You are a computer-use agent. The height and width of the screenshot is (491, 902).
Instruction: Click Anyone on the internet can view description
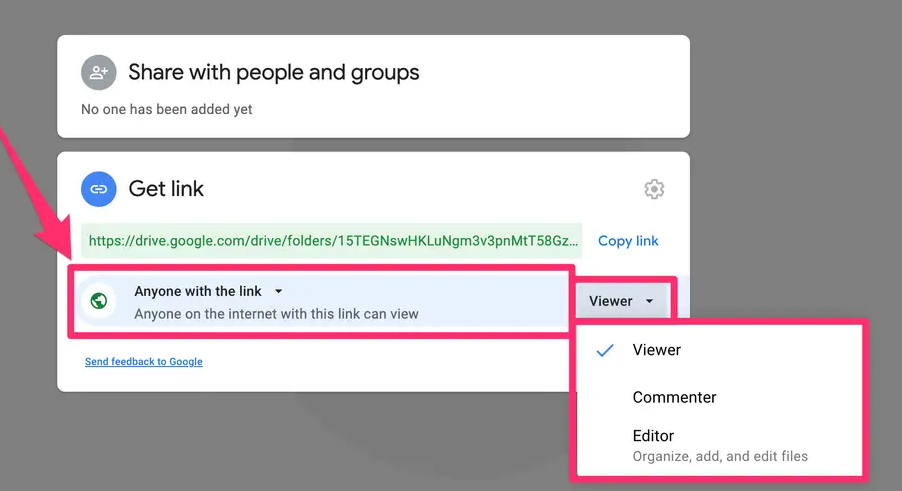pos(277,314)
